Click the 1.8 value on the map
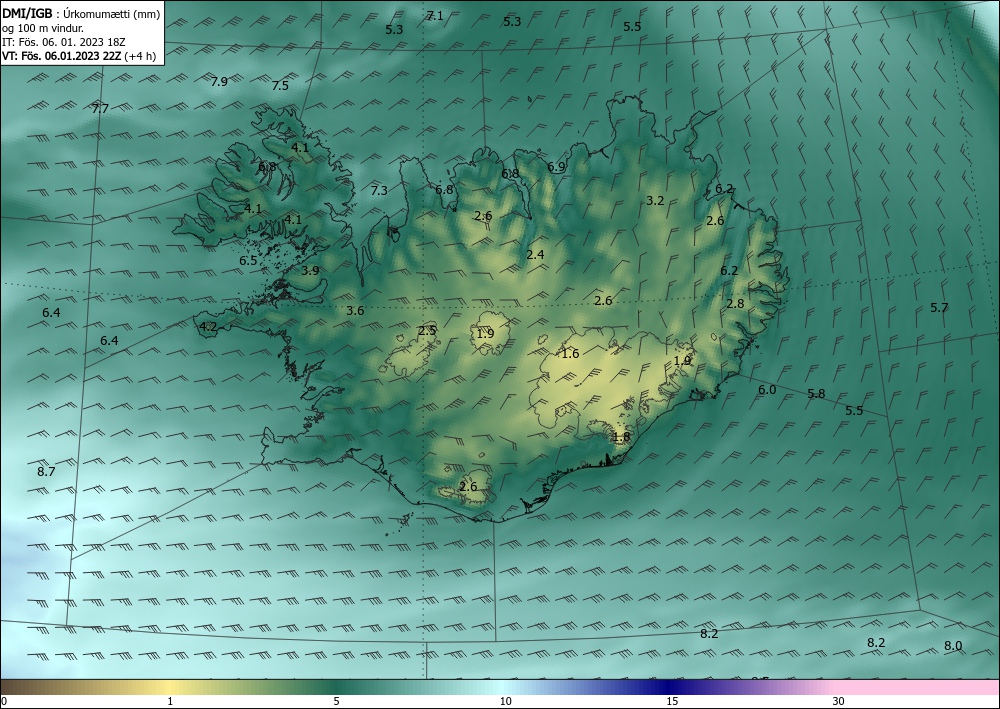Viewport: 1000px width, 709px height. click(621, 437)
